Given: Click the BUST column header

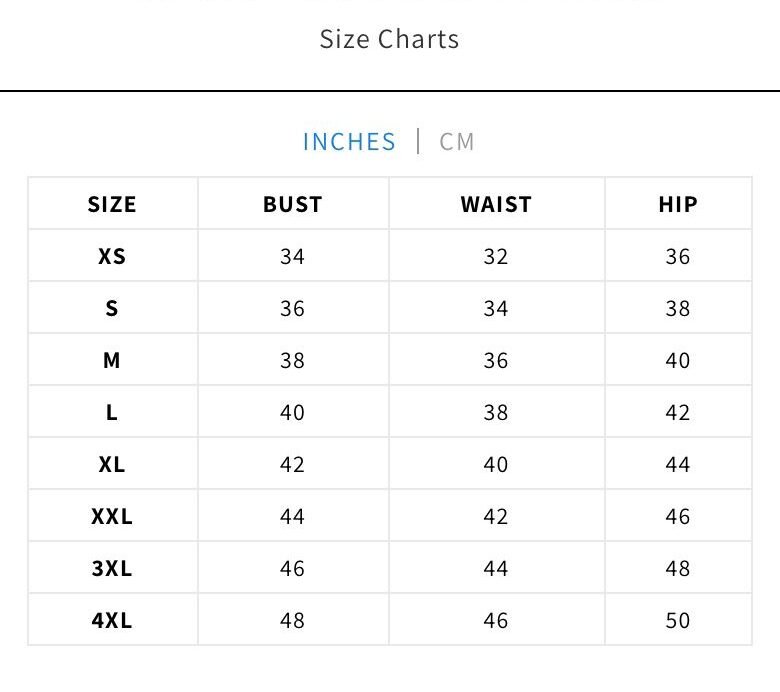Looking at the screenshot, I should [293, 205].
